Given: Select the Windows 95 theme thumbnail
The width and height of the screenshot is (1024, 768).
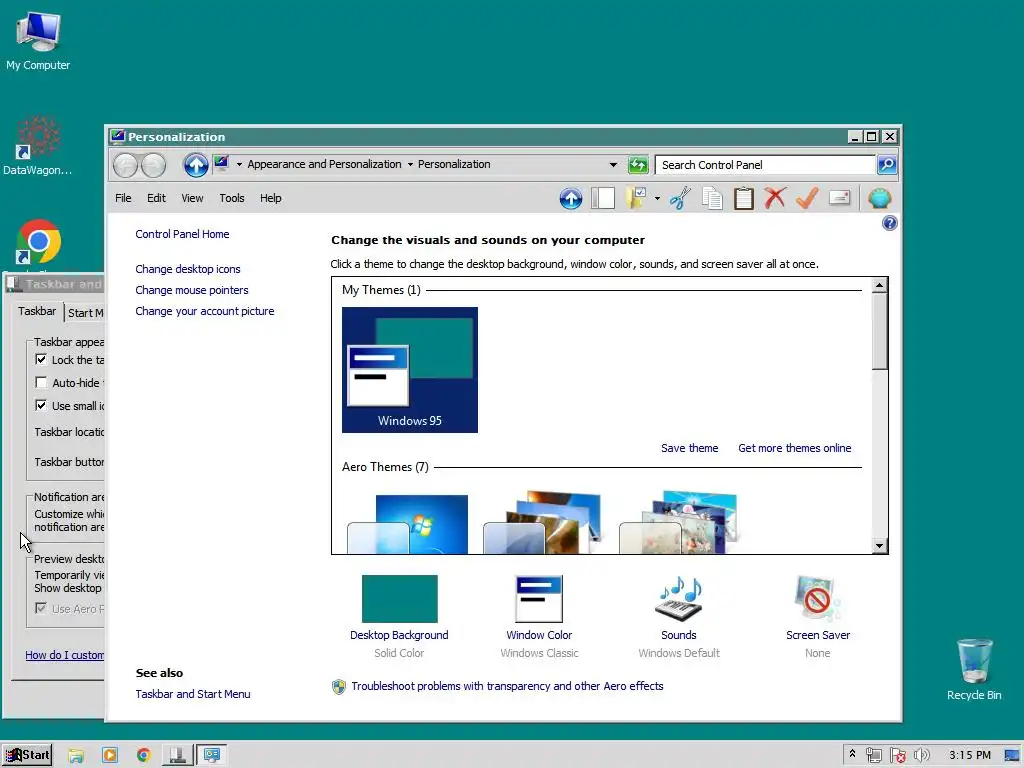Looking at the screenshot, I should pos(409,370).
